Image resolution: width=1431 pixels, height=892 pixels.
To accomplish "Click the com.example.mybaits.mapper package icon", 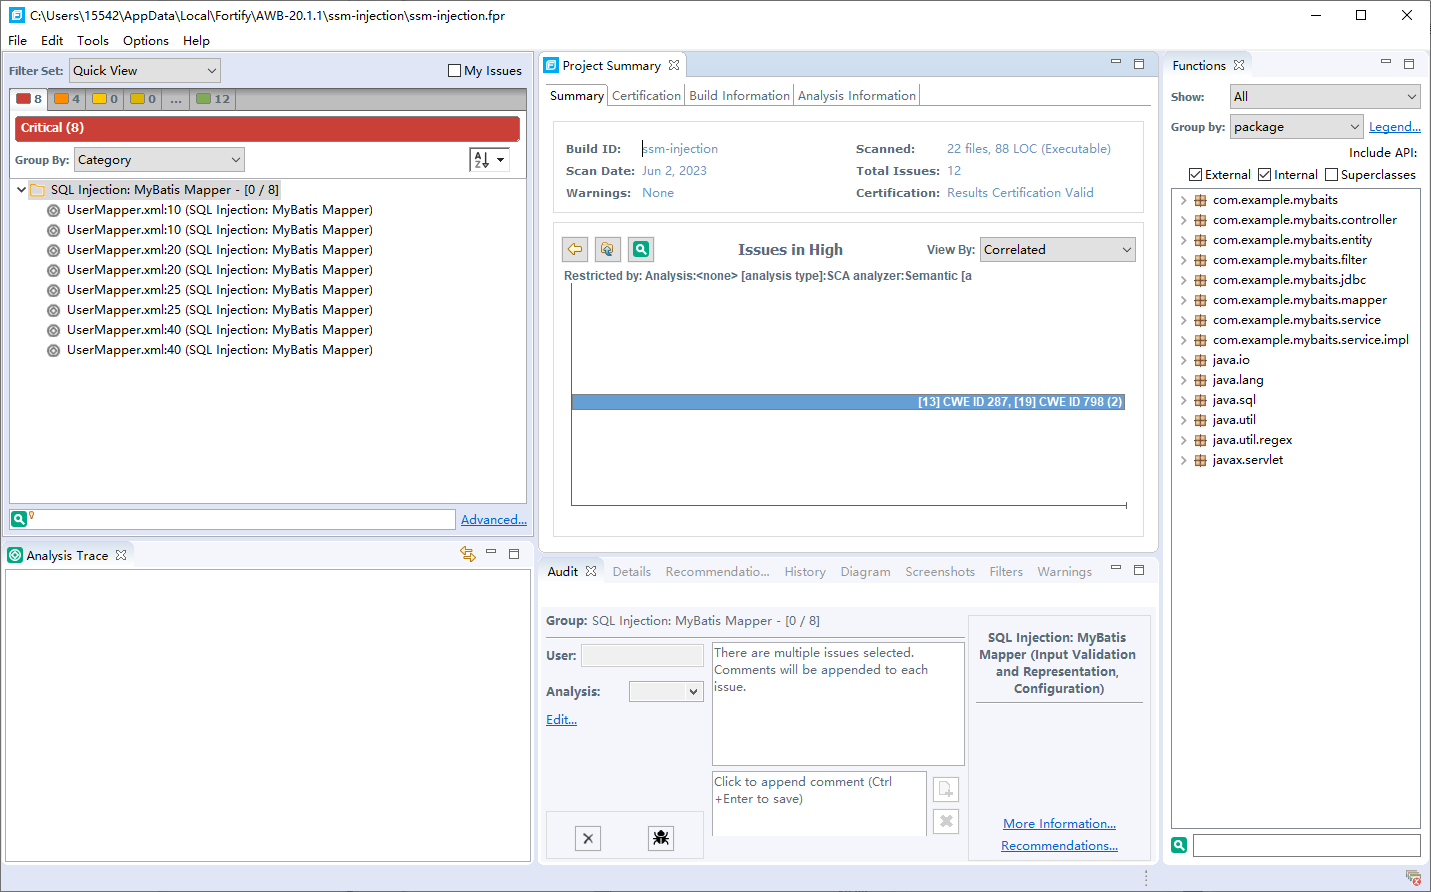I will click(1200, 300).
